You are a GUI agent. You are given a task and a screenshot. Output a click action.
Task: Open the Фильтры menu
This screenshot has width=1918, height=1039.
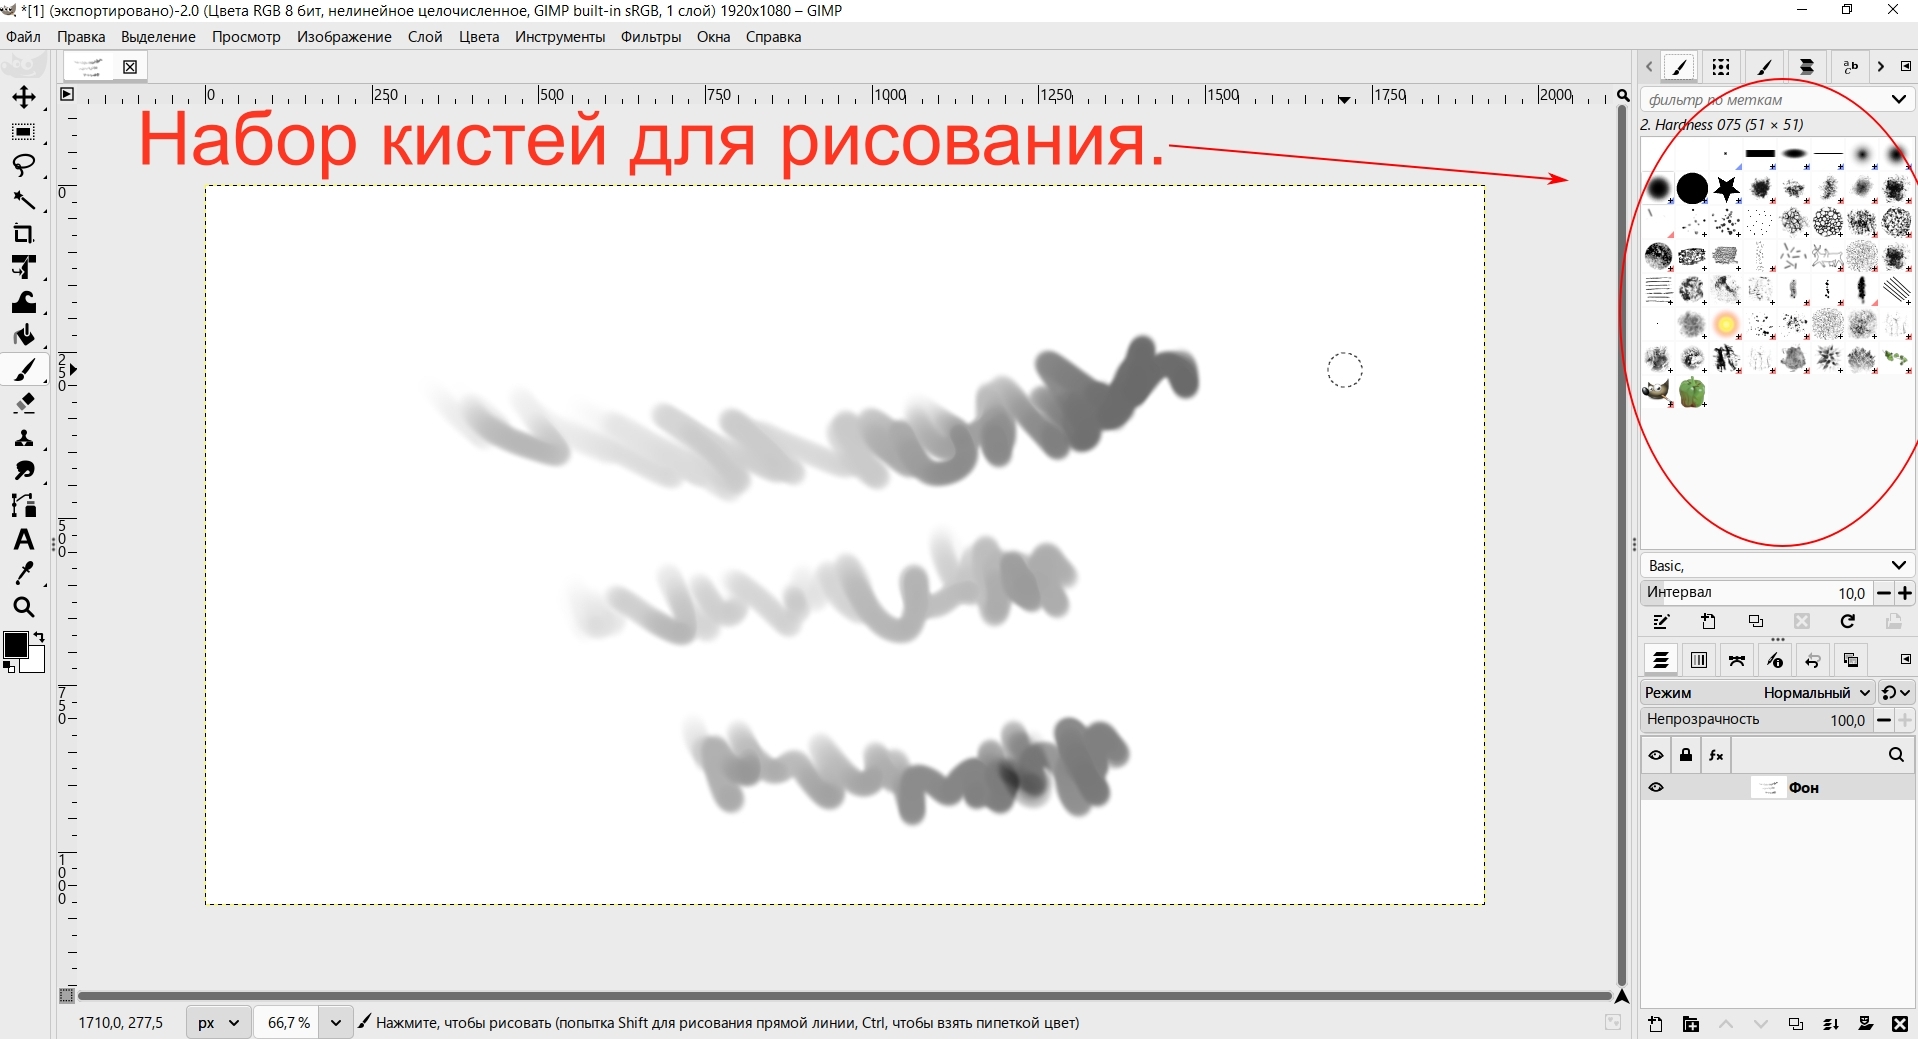650,37
